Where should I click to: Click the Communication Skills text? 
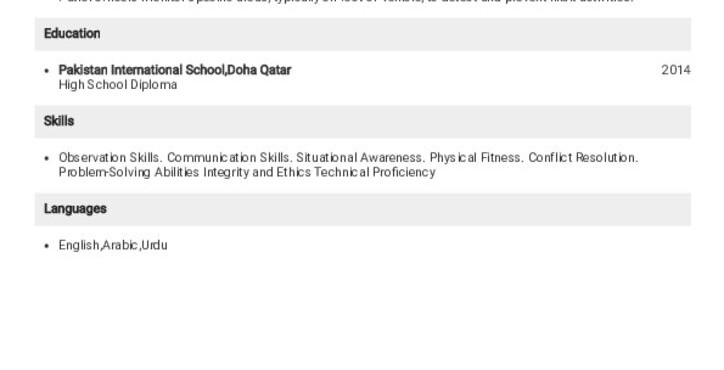coord(229,158)
